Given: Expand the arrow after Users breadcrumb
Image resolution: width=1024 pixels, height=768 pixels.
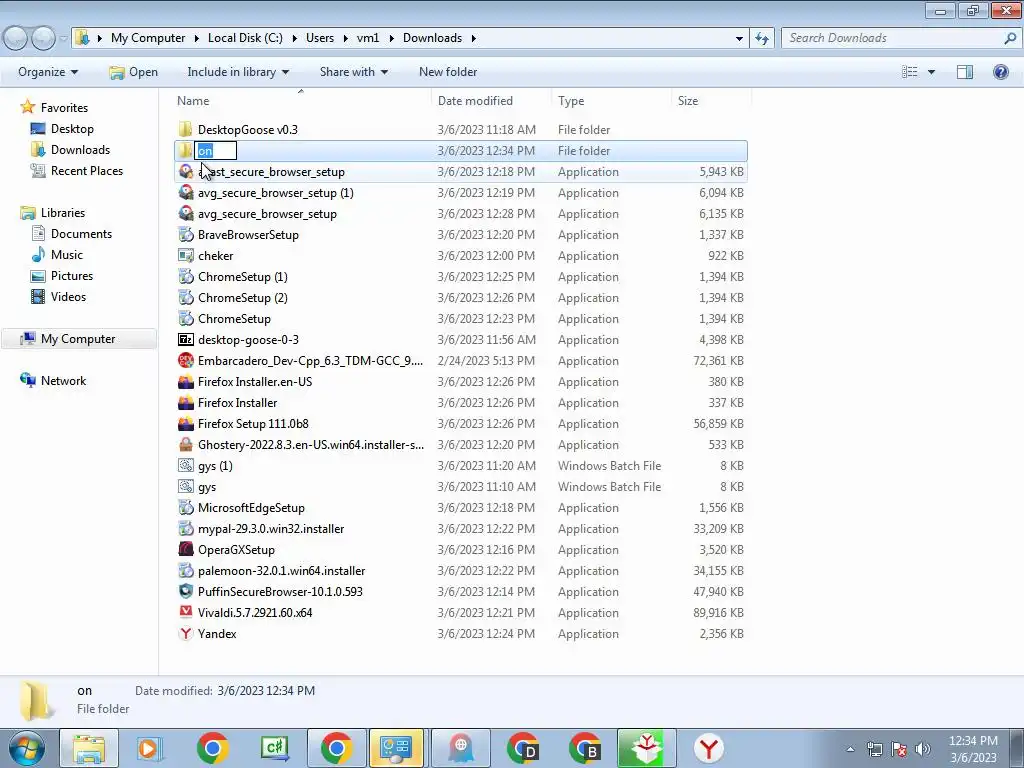Looking at the screenshot, I should click(345, 38).
